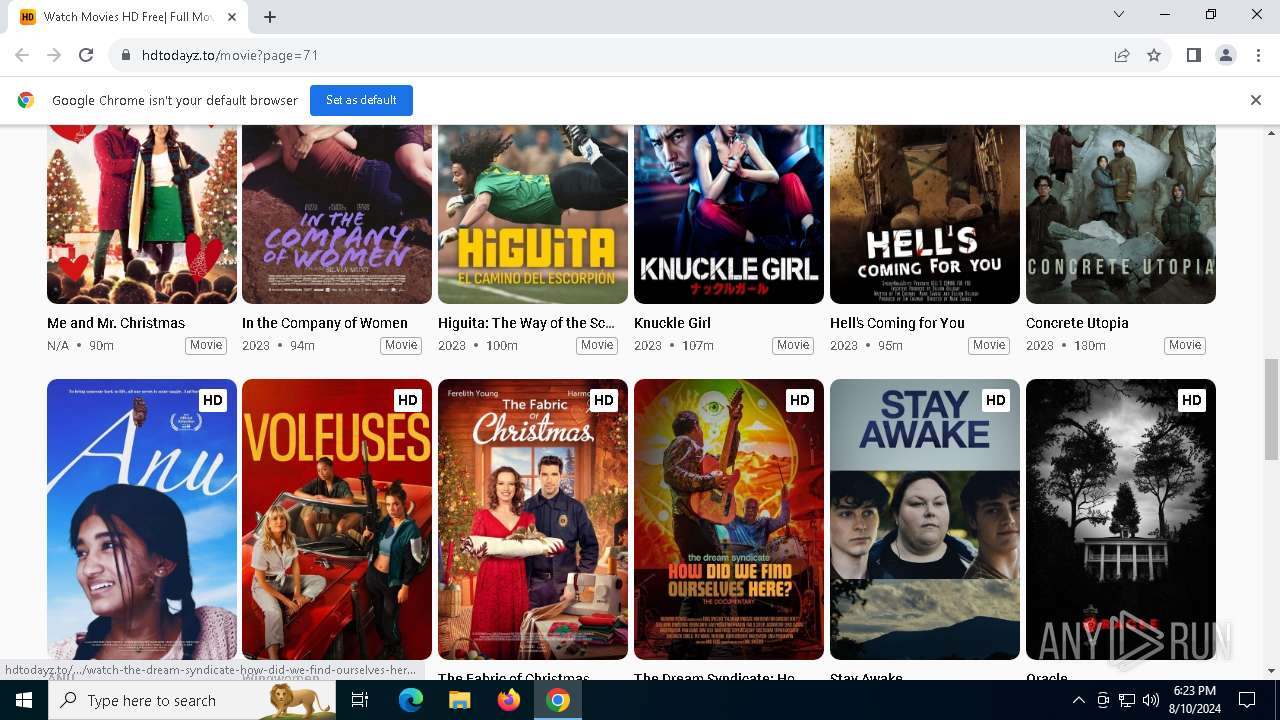Screen dimensions: 1280x720
Task: Open the Concrete Utopia poster
Action: [1121, 214]
